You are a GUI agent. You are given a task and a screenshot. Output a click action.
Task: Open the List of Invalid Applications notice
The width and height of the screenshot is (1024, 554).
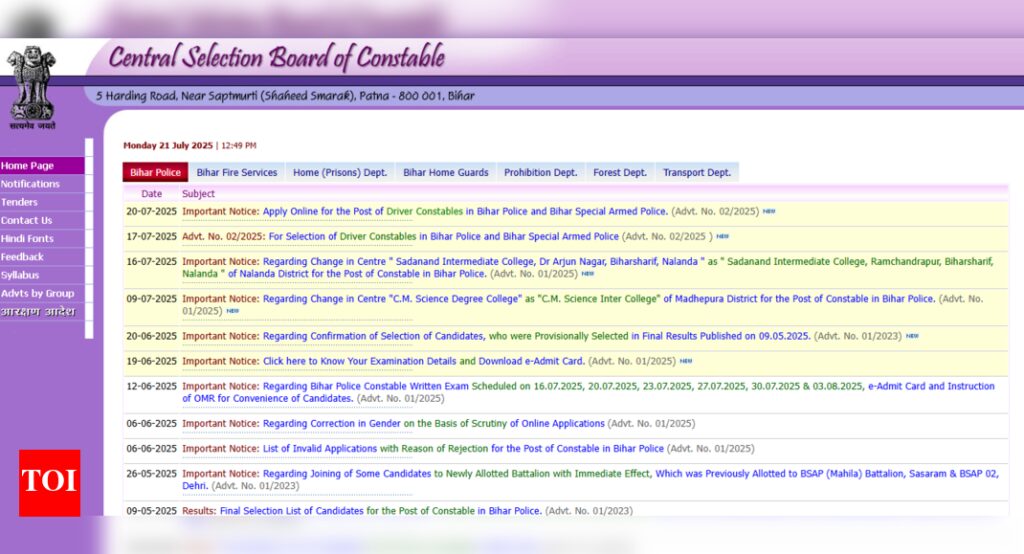point(463,449)
